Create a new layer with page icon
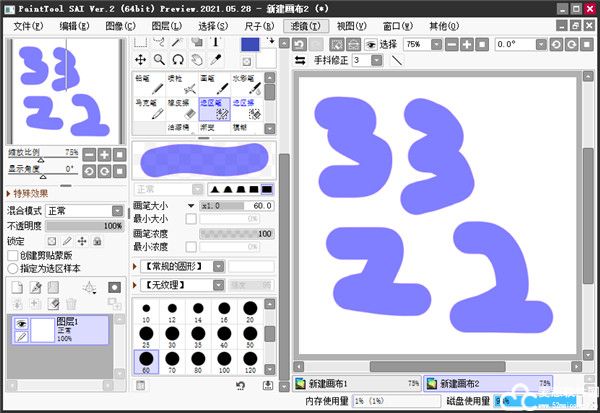Image resolution: width=600 pixels, height=413 pixels. click(16, 287)
